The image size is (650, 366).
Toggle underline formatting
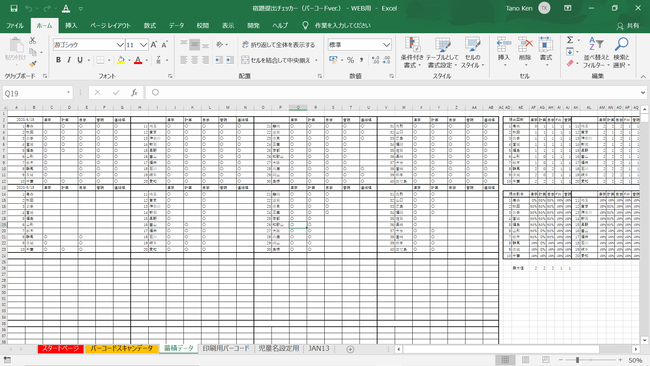(x=80, y=60)
